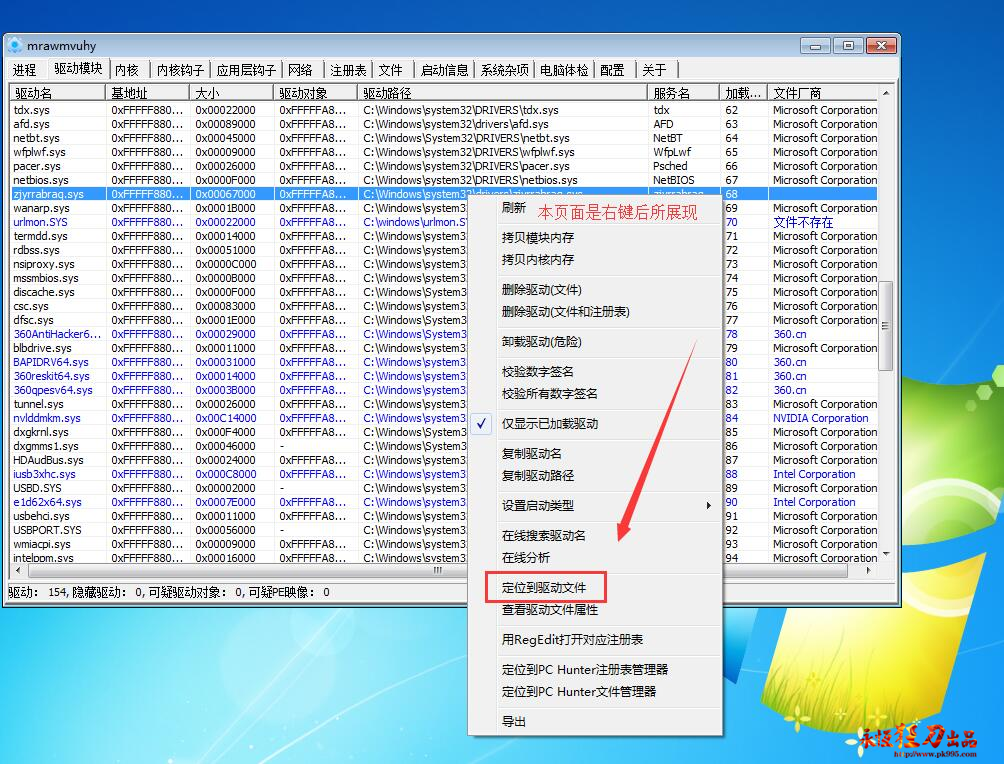Image resolution: width=1004 pixels, height=764 pixels.
Task: Open the 配置 tab
Action: pyautogui.click(x=612, y=70)
